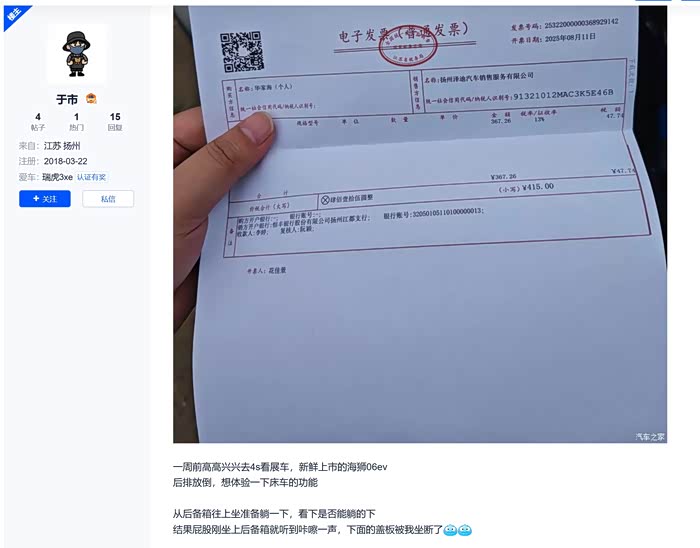
Task: Click the first blue sweating emoji
Action: point(450,530)
